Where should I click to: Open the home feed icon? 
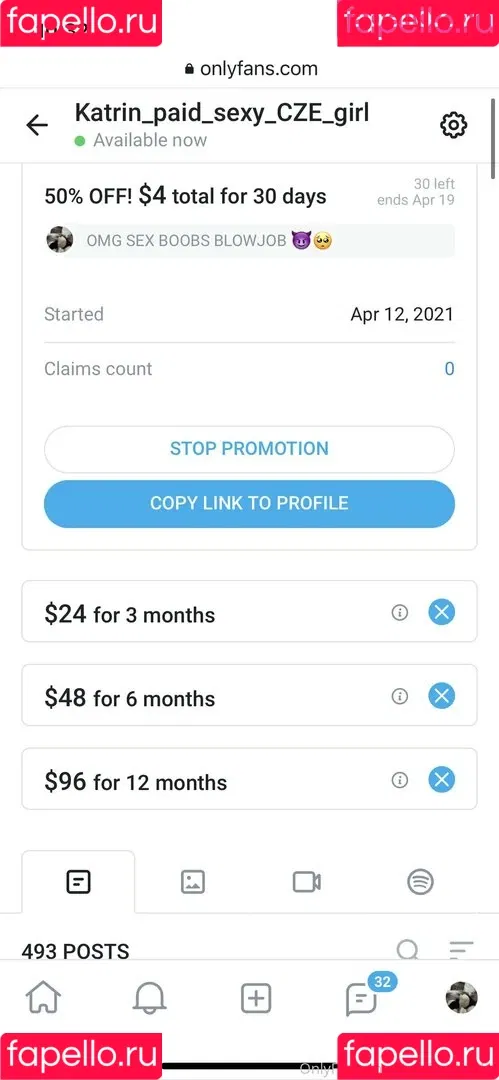click(43, 998)
